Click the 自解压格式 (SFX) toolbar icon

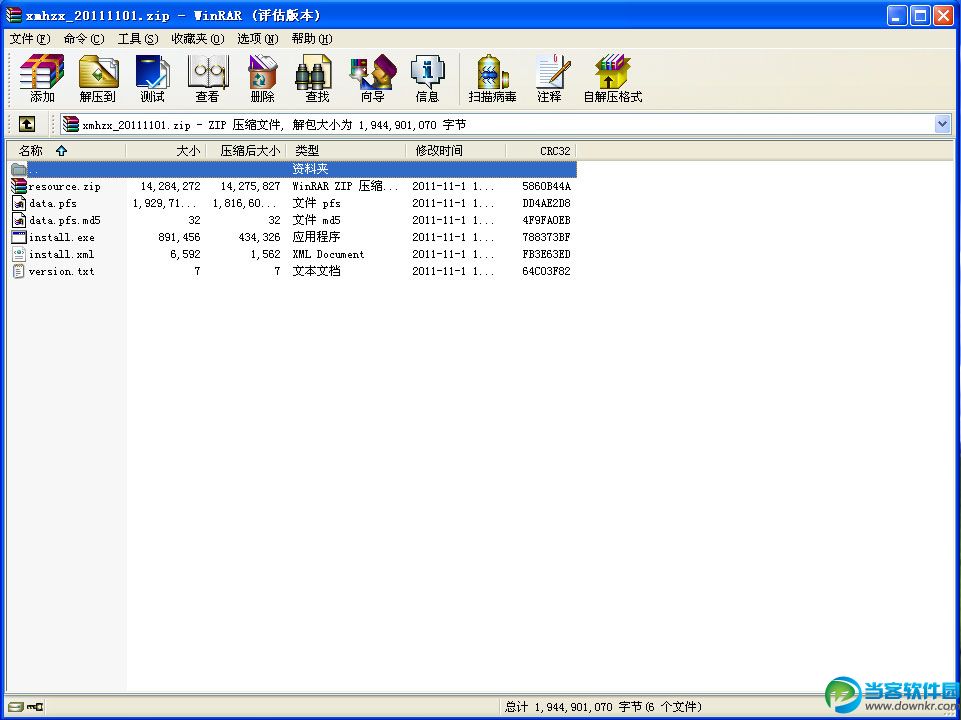tap(612, 78)
